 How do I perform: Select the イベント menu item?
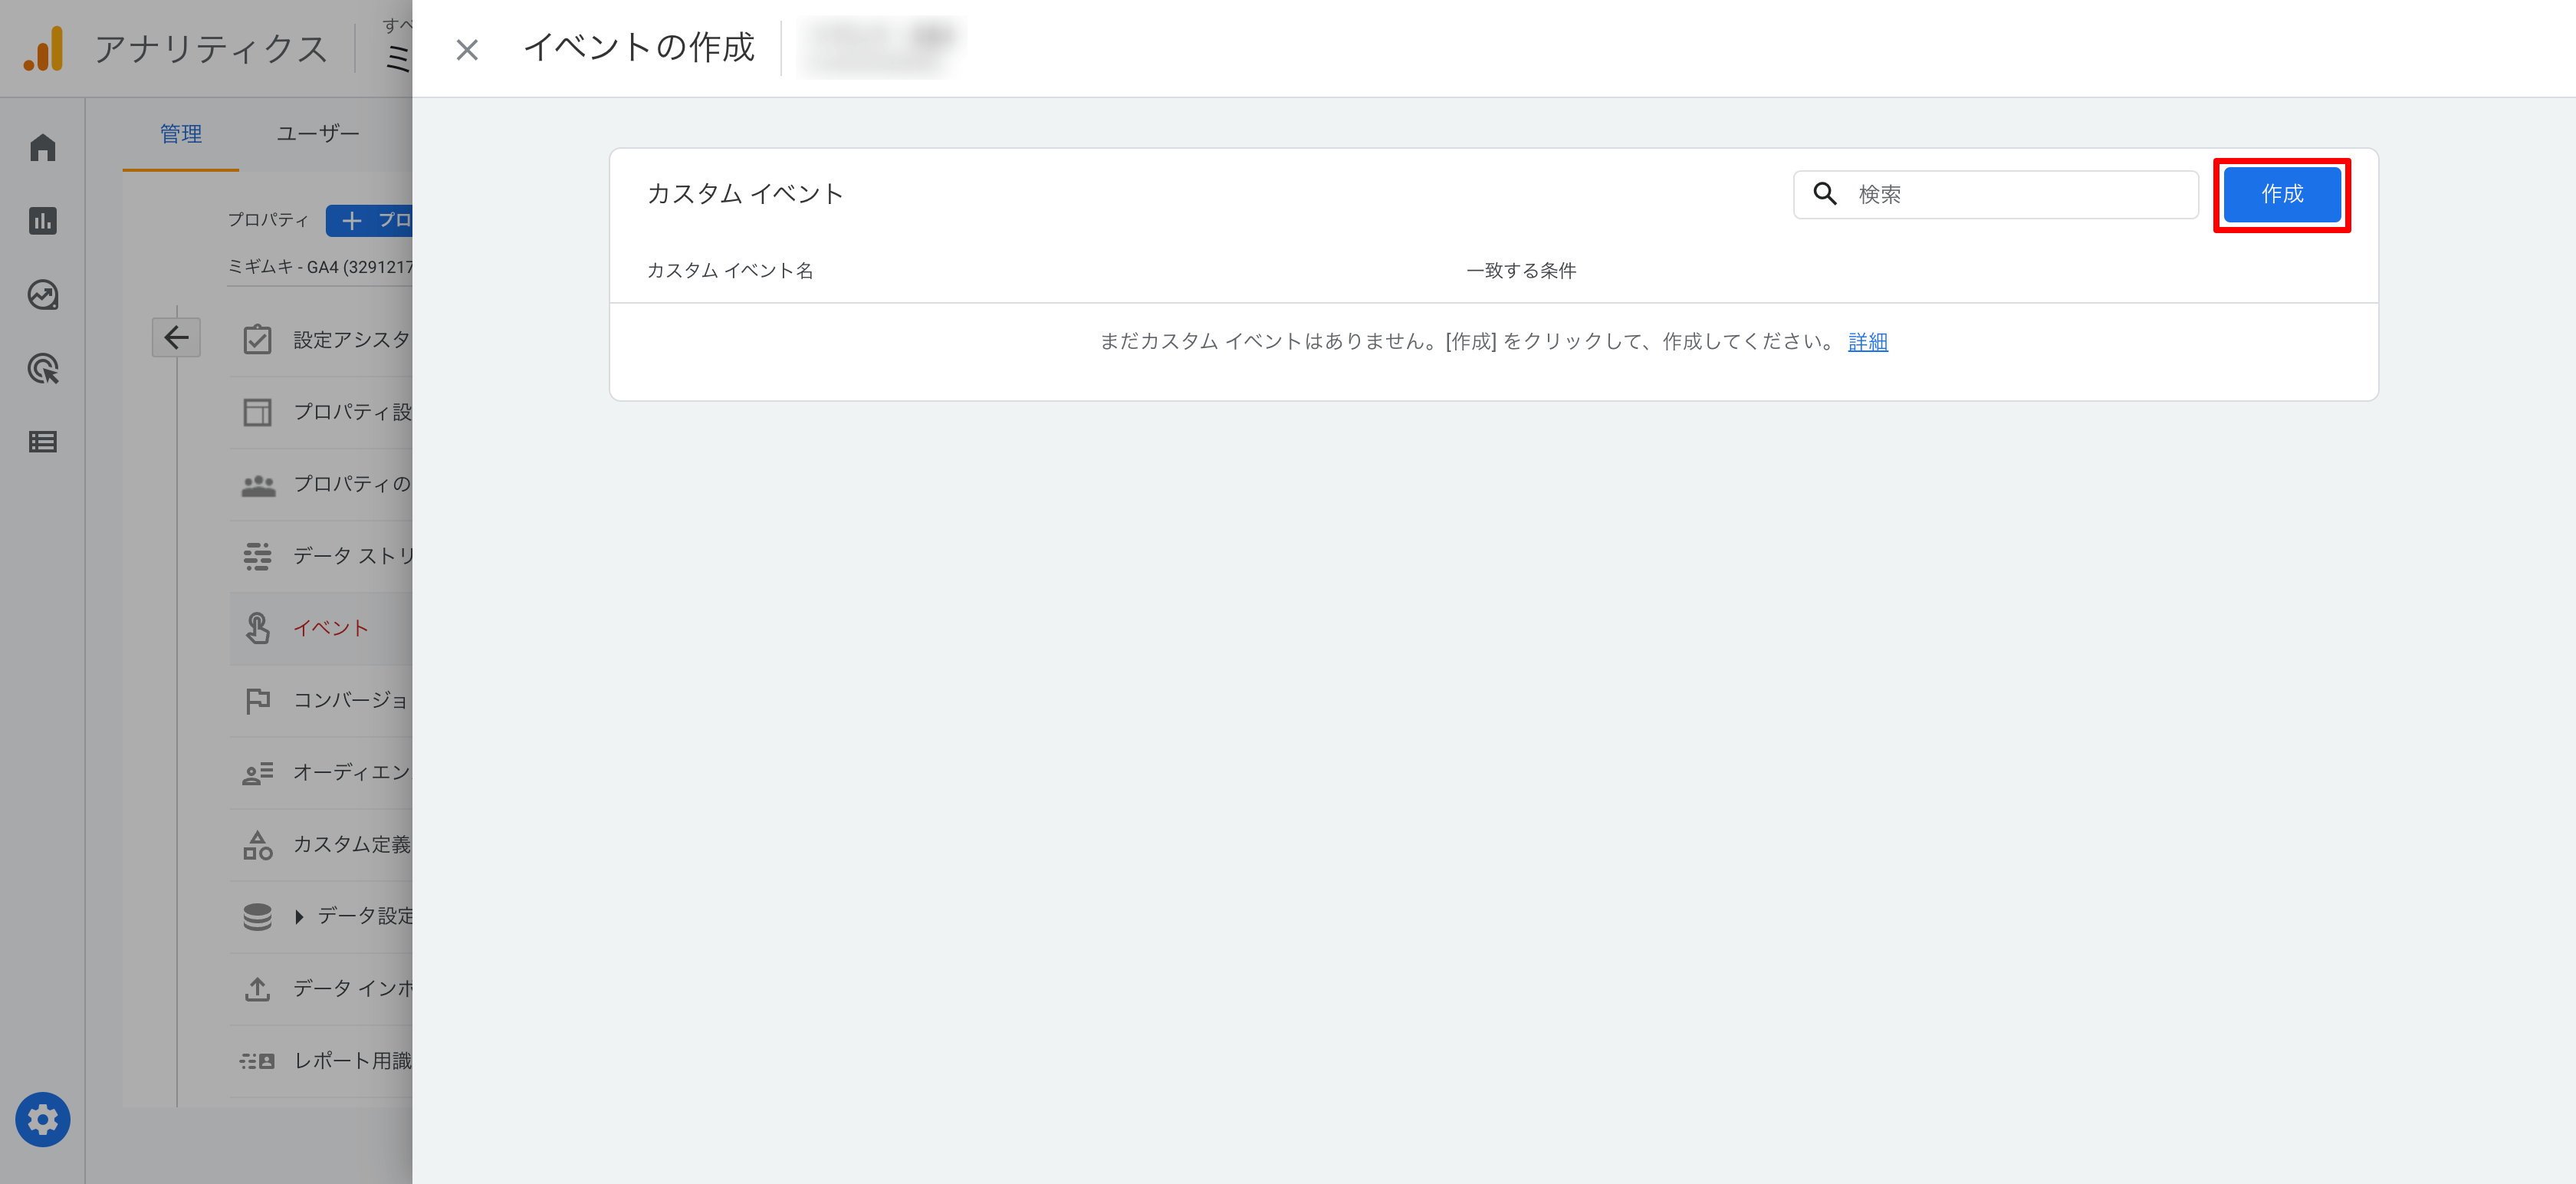321,628
